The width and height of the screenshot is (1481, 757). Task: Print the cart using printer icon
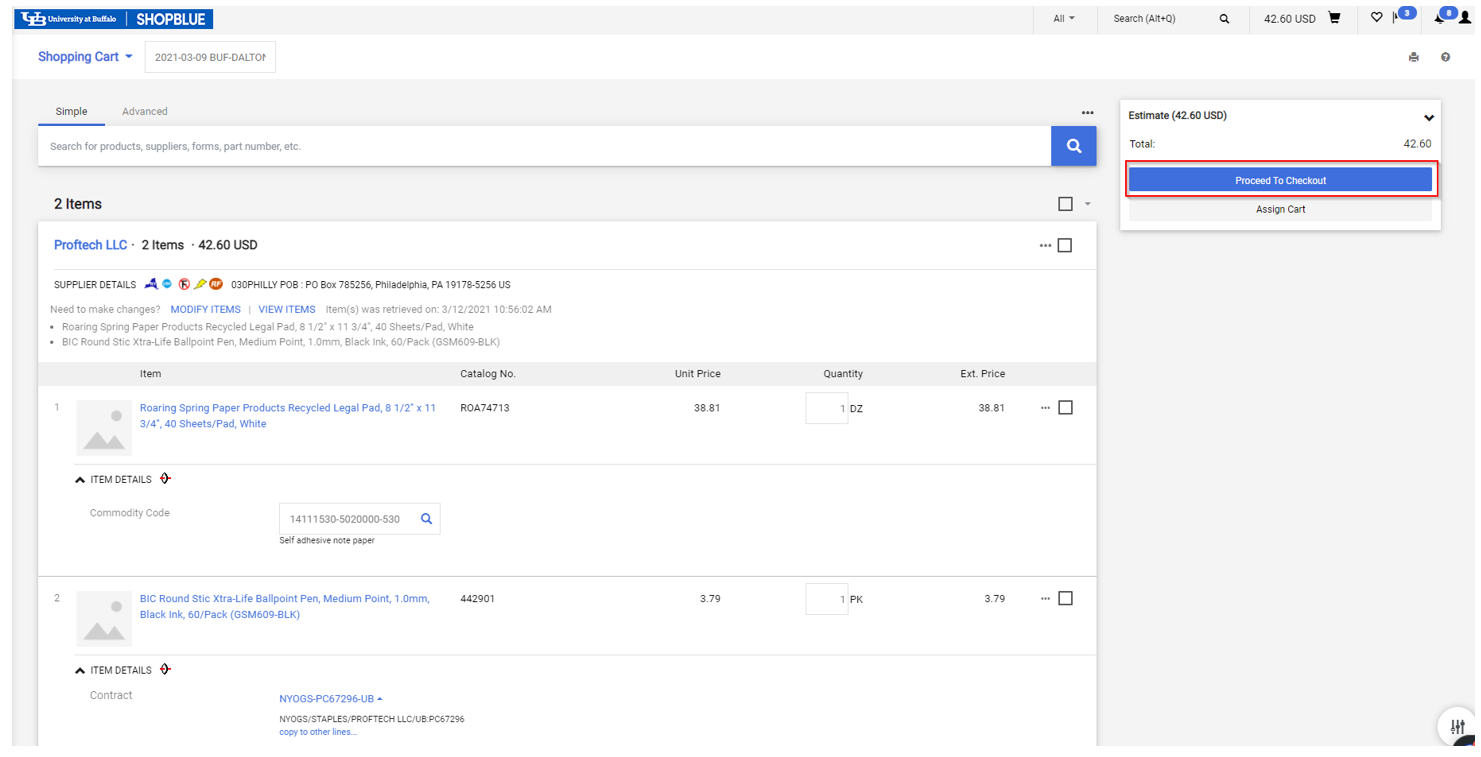[1413, 57]
